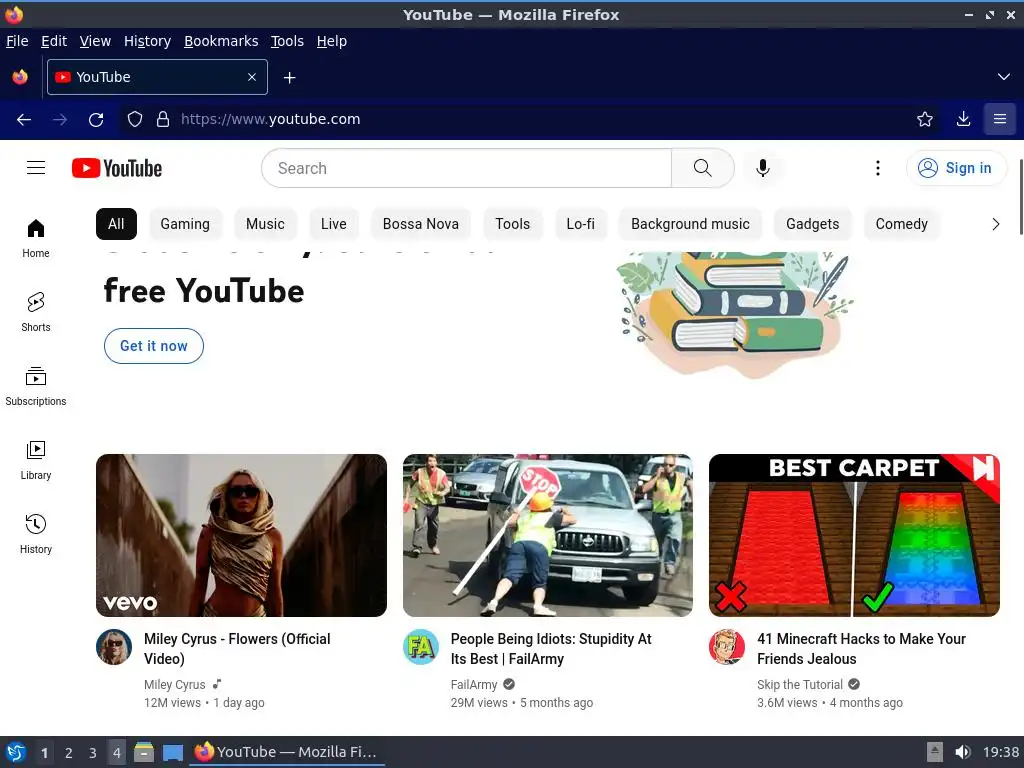Select the Comedy filter chip
Screen dimensions: 1024x768
(x=901, y=224)
